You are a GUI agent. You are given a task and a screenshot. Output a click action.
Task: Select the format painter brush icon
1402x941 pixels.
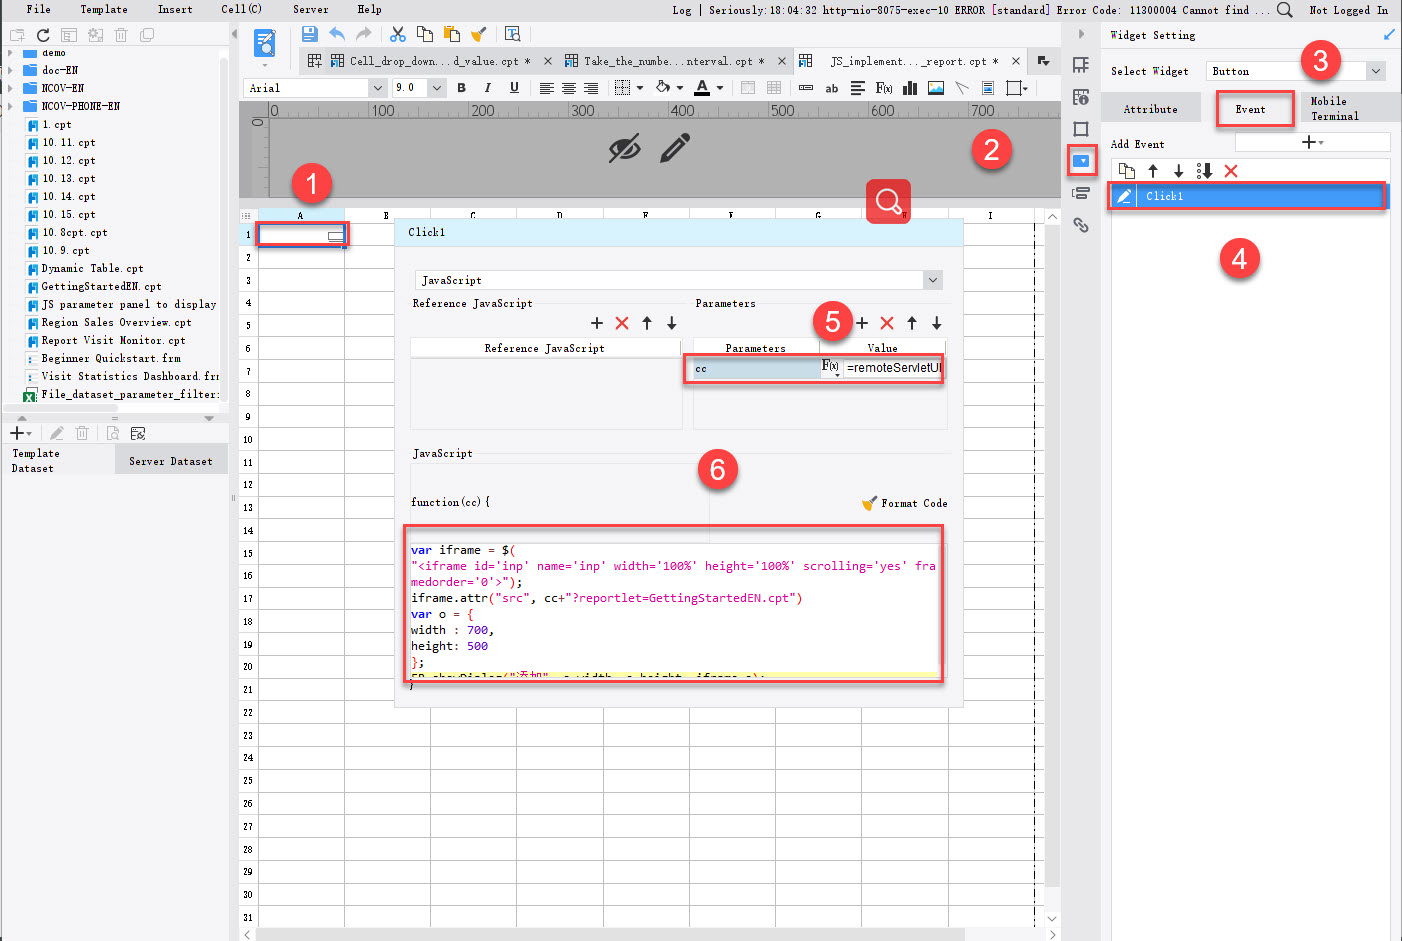[478, 33]
